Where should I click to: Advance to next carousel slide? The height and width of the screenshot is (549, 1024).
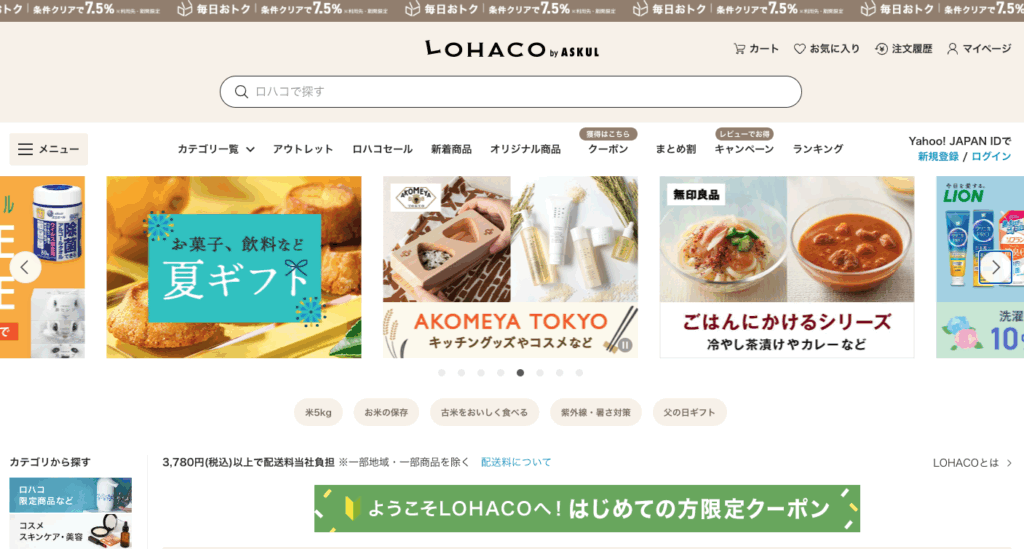[995, 267]
